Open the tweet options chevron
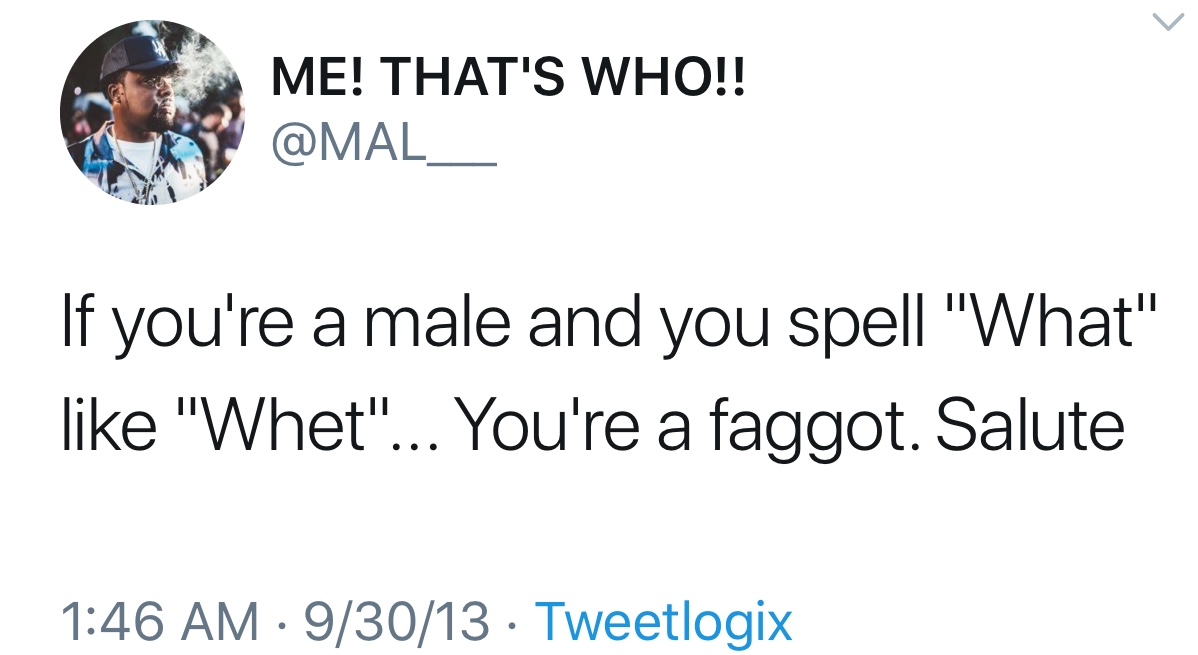This screenshot has height=655, width=1198. click(1166, 24)
